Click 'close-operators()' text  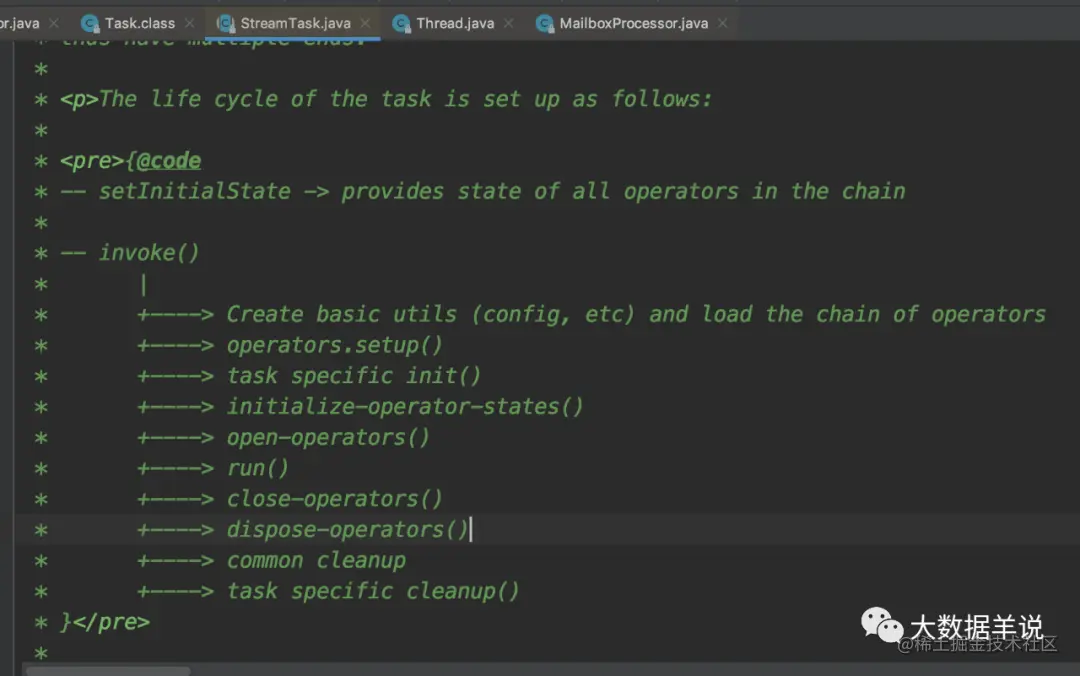335,499
